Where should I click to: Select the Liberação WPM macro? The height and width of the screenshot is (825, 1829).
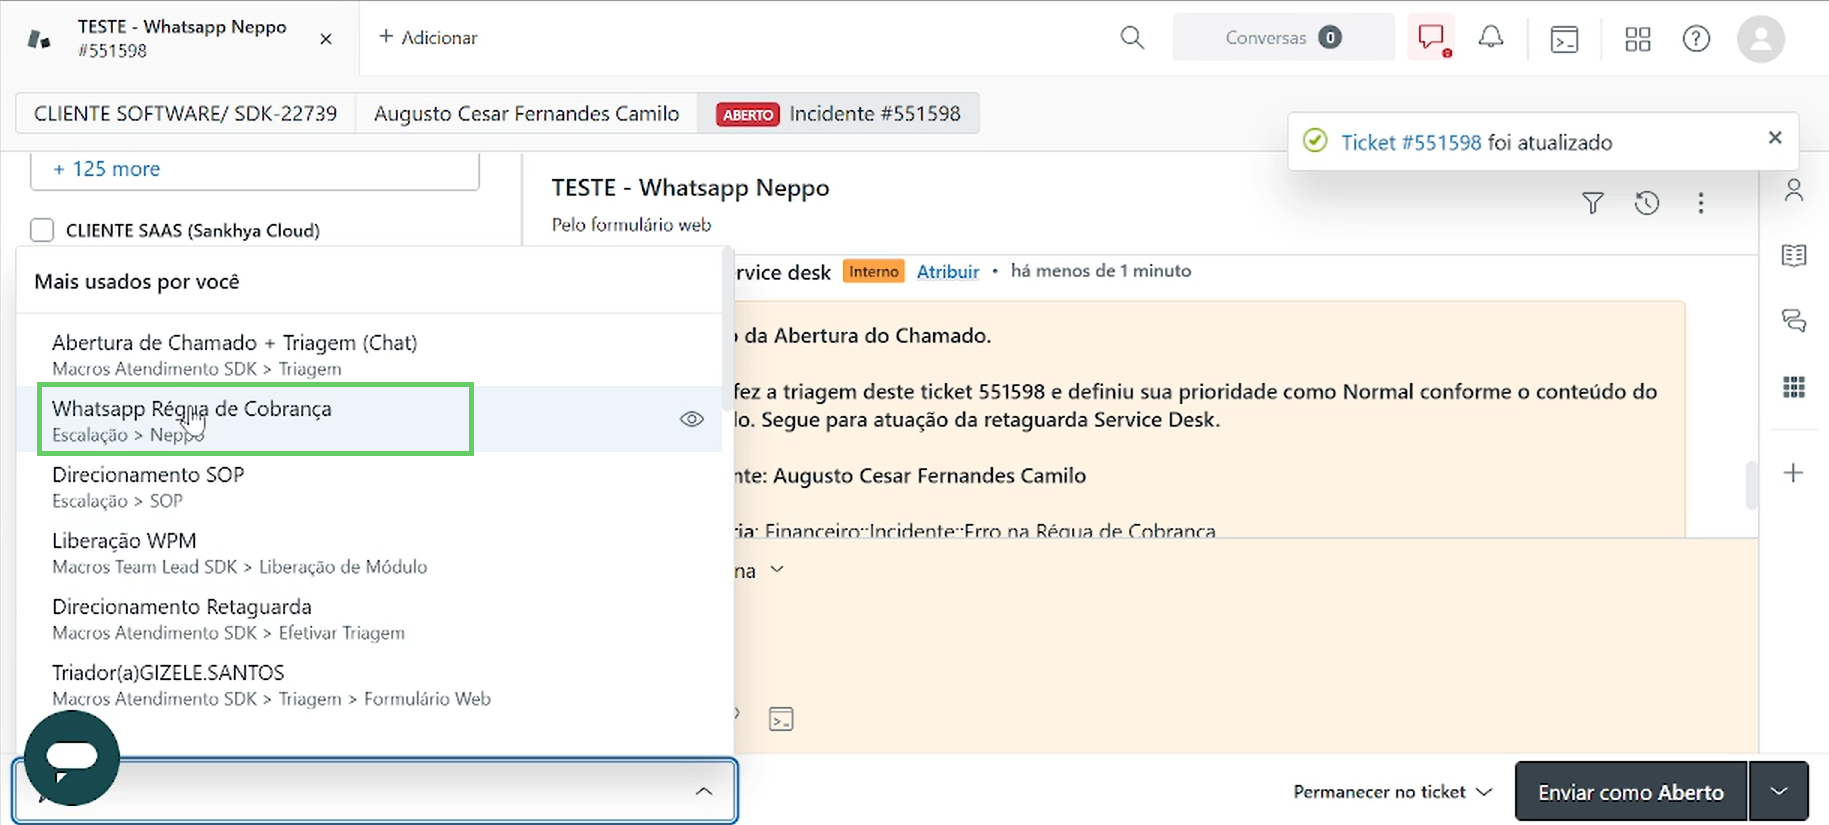click(x=369, y=552)
